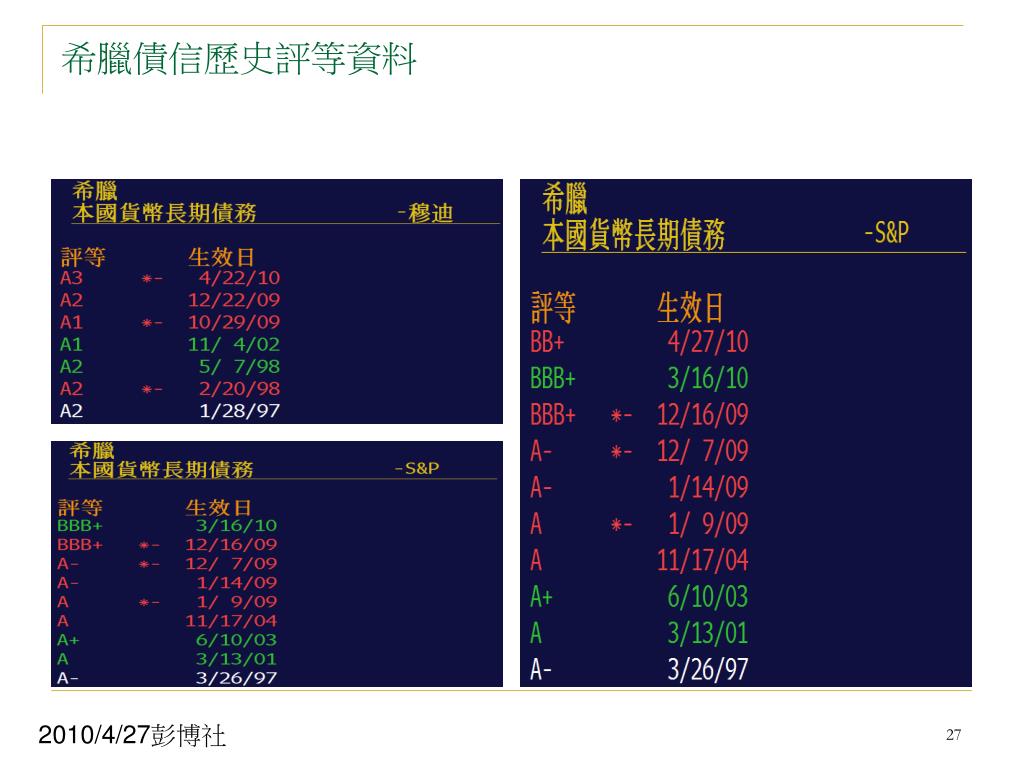The image size is (1023, 768).
Task: Click the -S&P label in the small panel
Action: [x=417, y=468]
